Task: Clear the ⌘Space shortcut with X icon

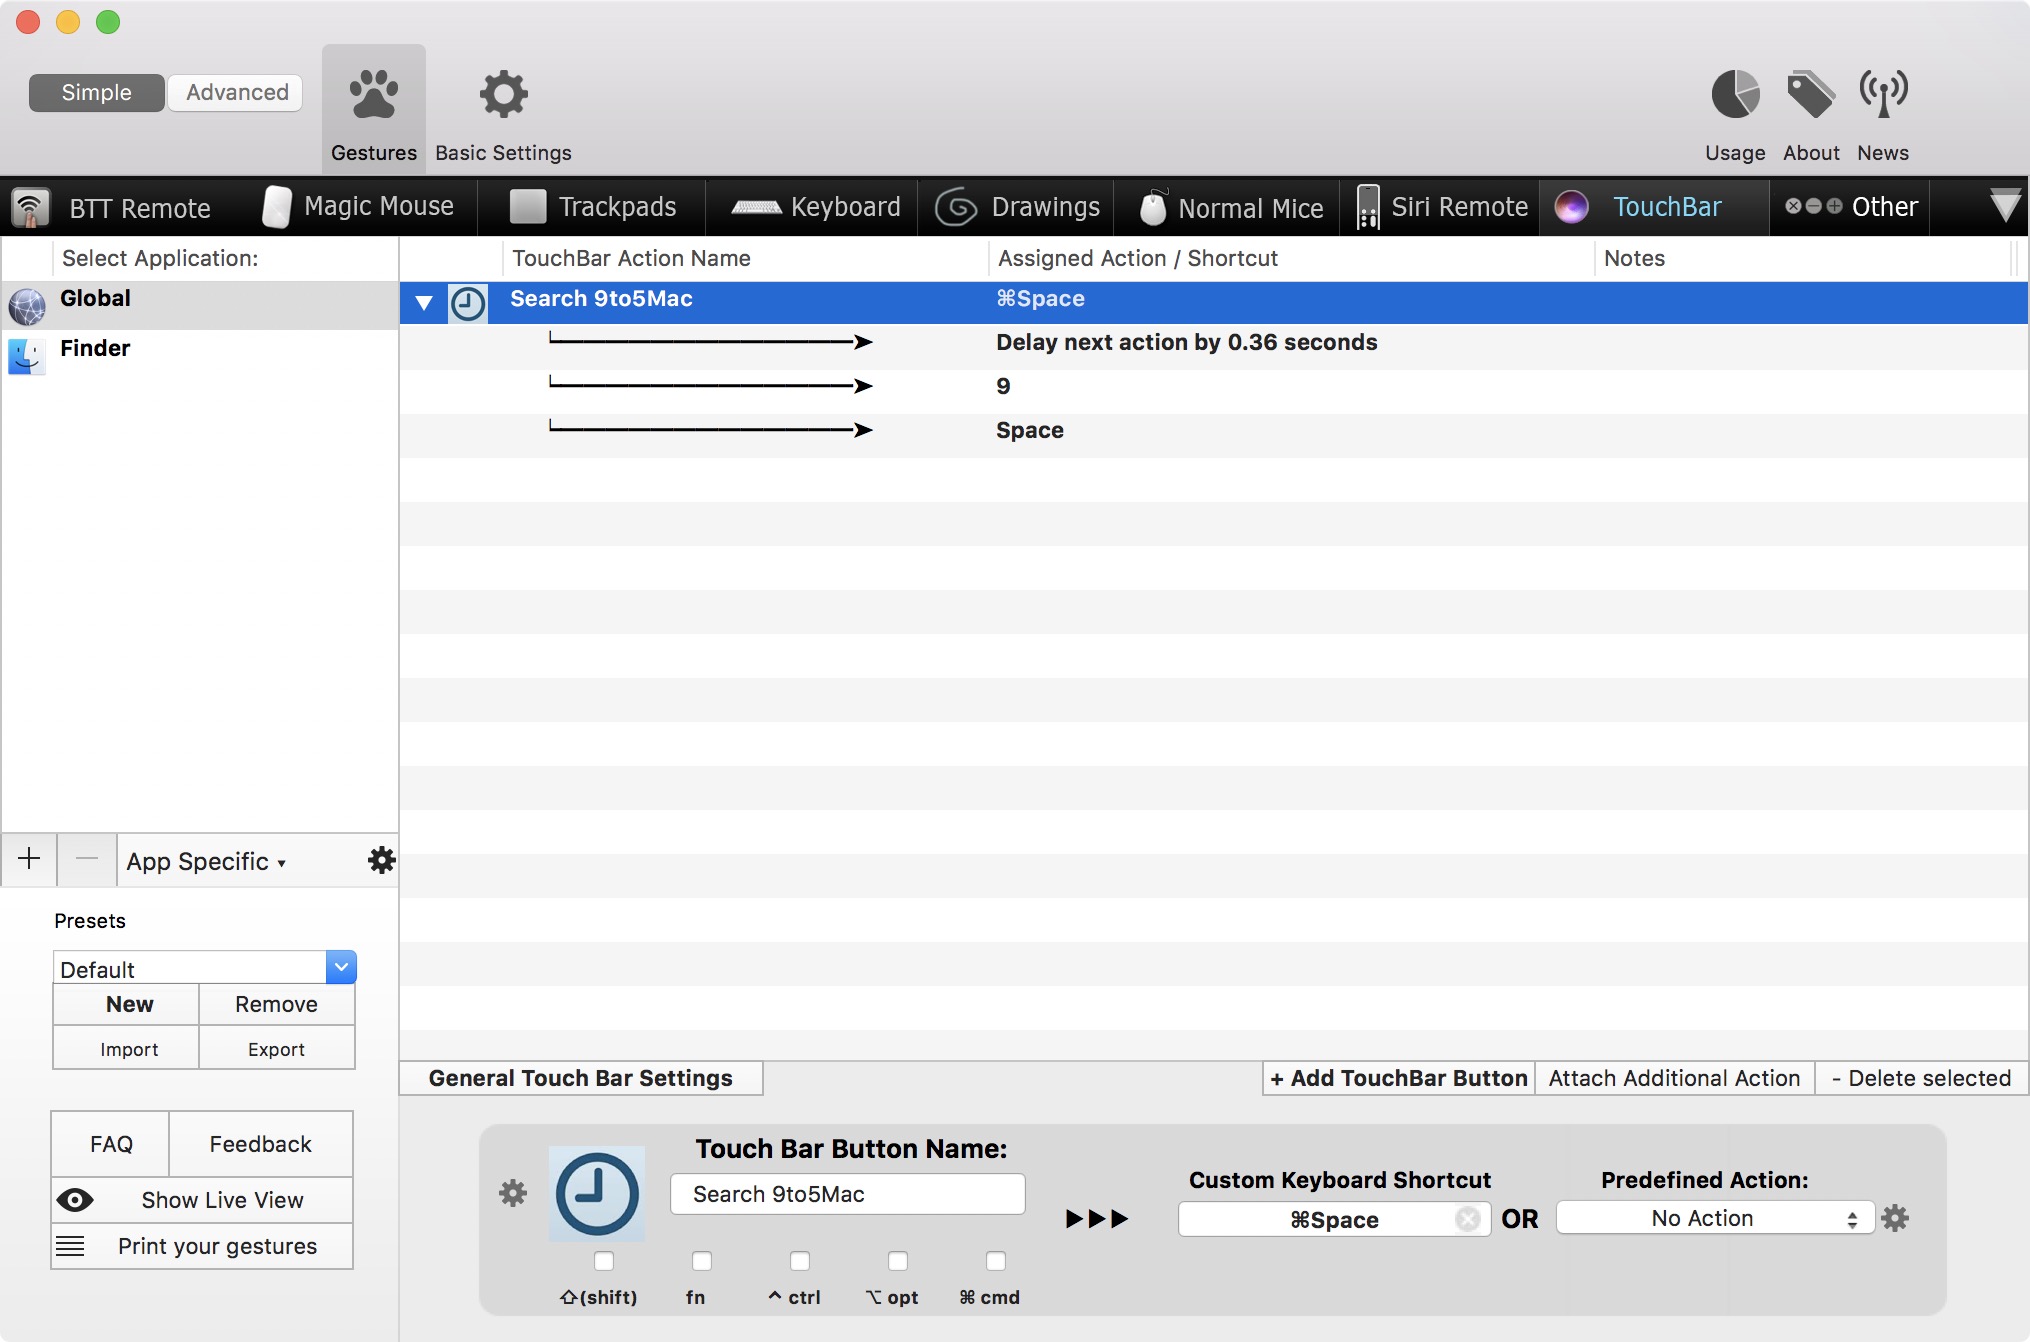Action: [1467, 1219]
